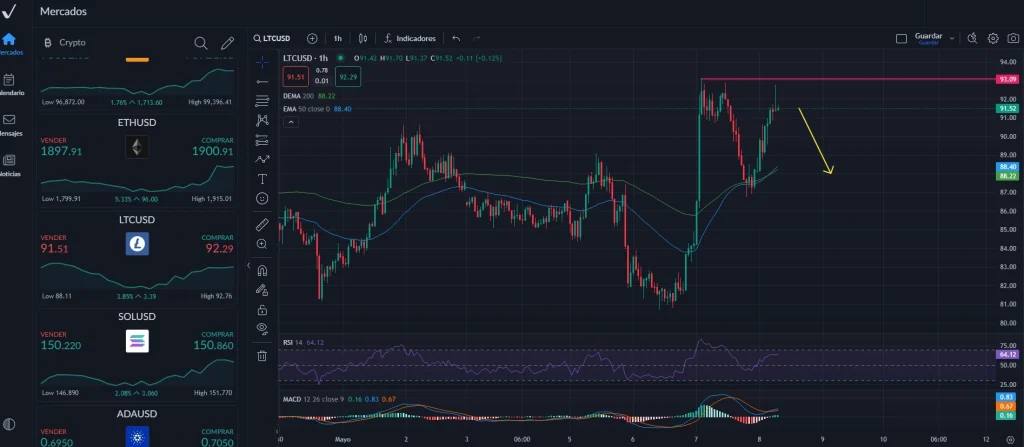Open time axis settings gear at bottom right
1024x447 pixels.
1012,440
